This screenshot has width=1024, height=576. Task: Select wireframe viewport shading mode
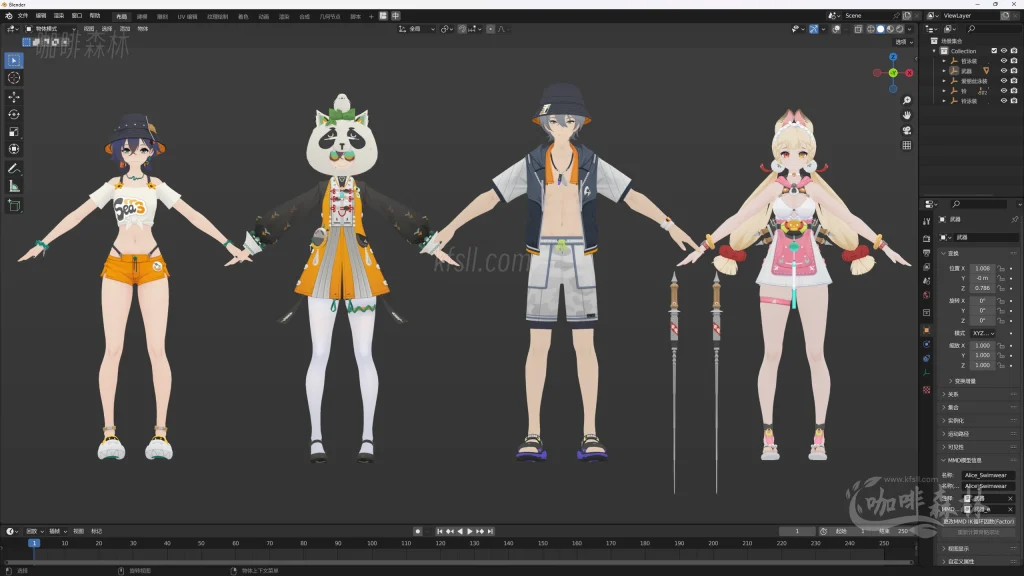(871, 29)
